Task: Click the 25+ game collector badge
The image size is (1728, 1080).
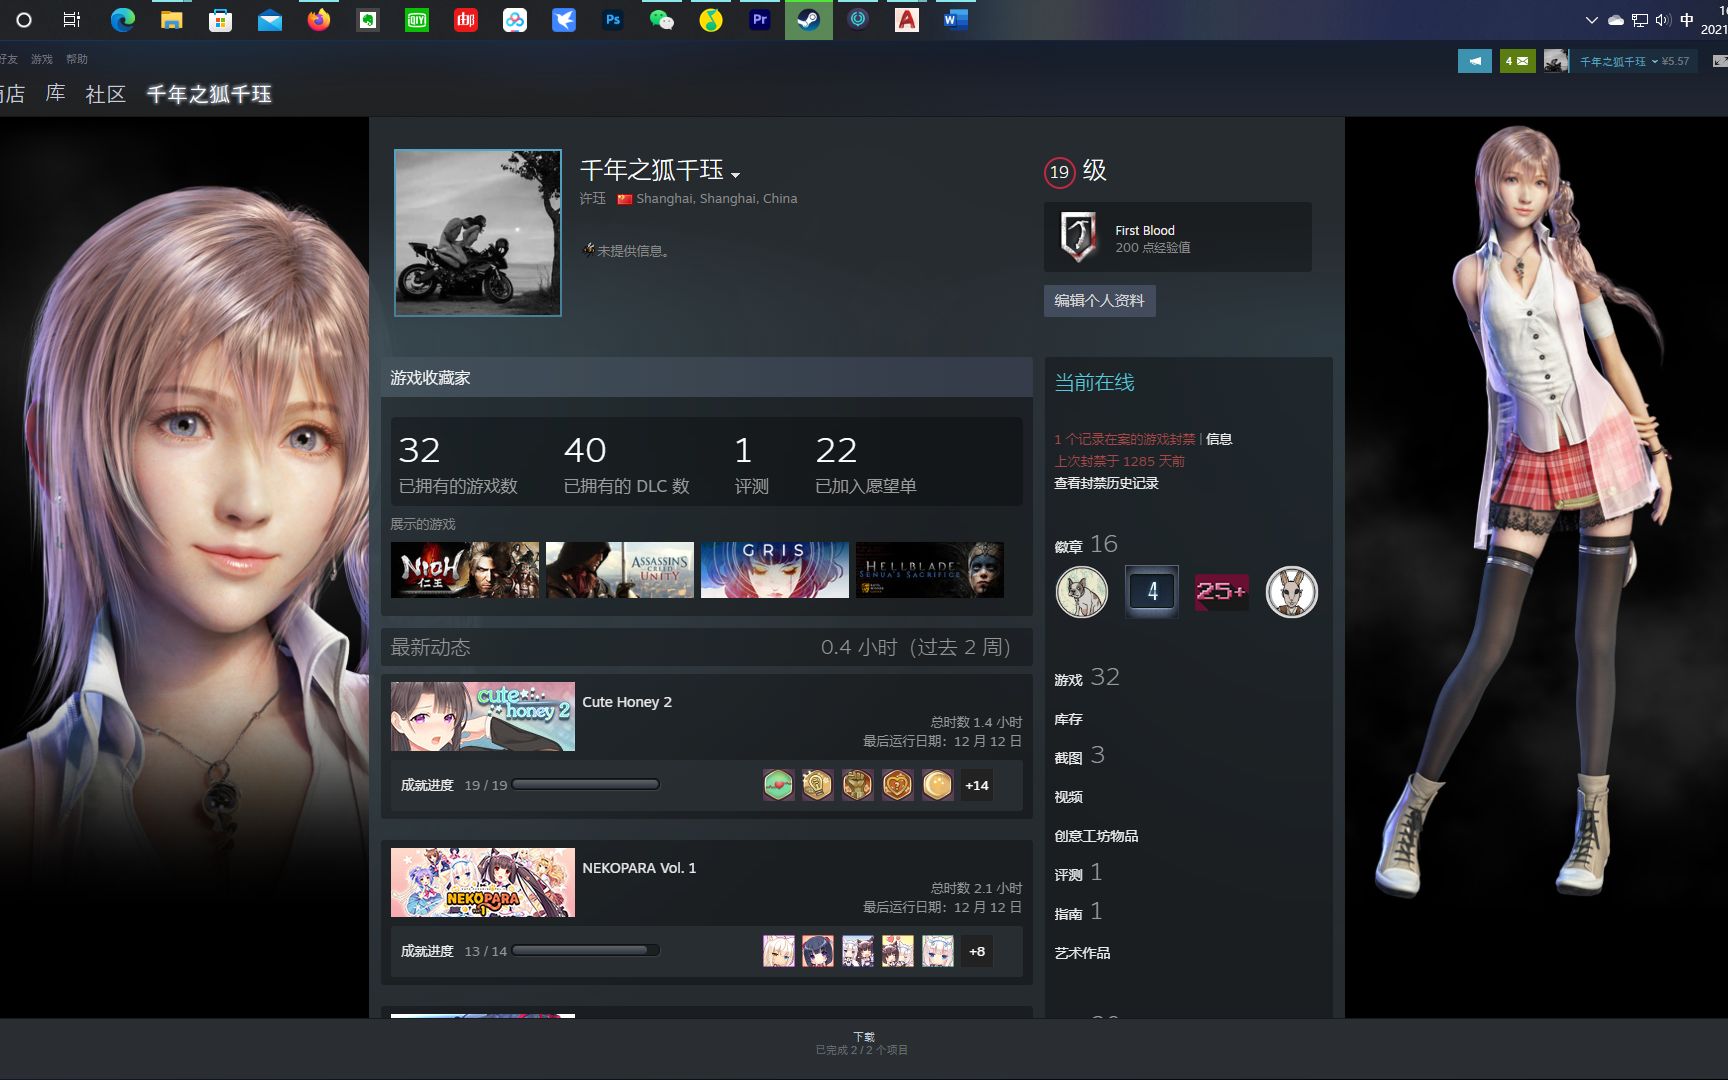Action: click(x=1222, y=592)
